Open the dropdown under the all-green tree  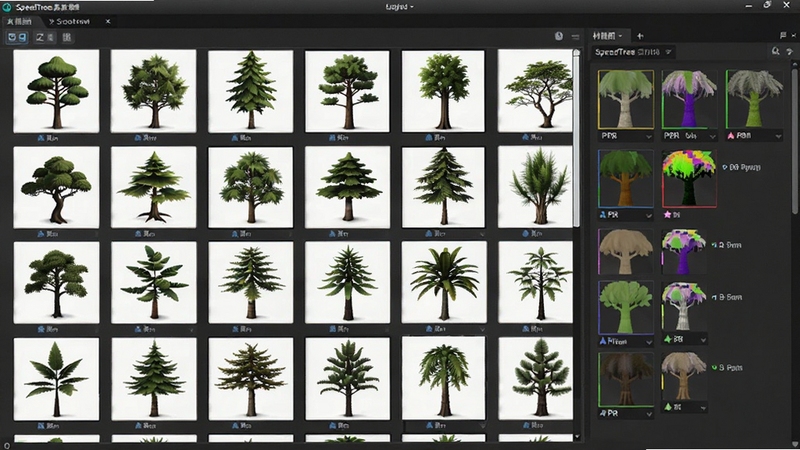pos(648,342)
